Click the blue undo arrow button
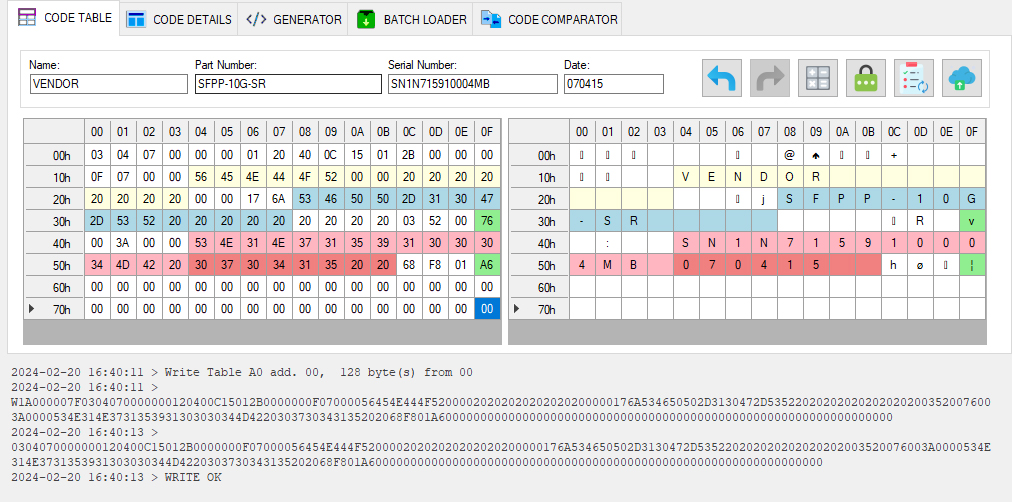The image size is (1012, 502). coord(722,78)
